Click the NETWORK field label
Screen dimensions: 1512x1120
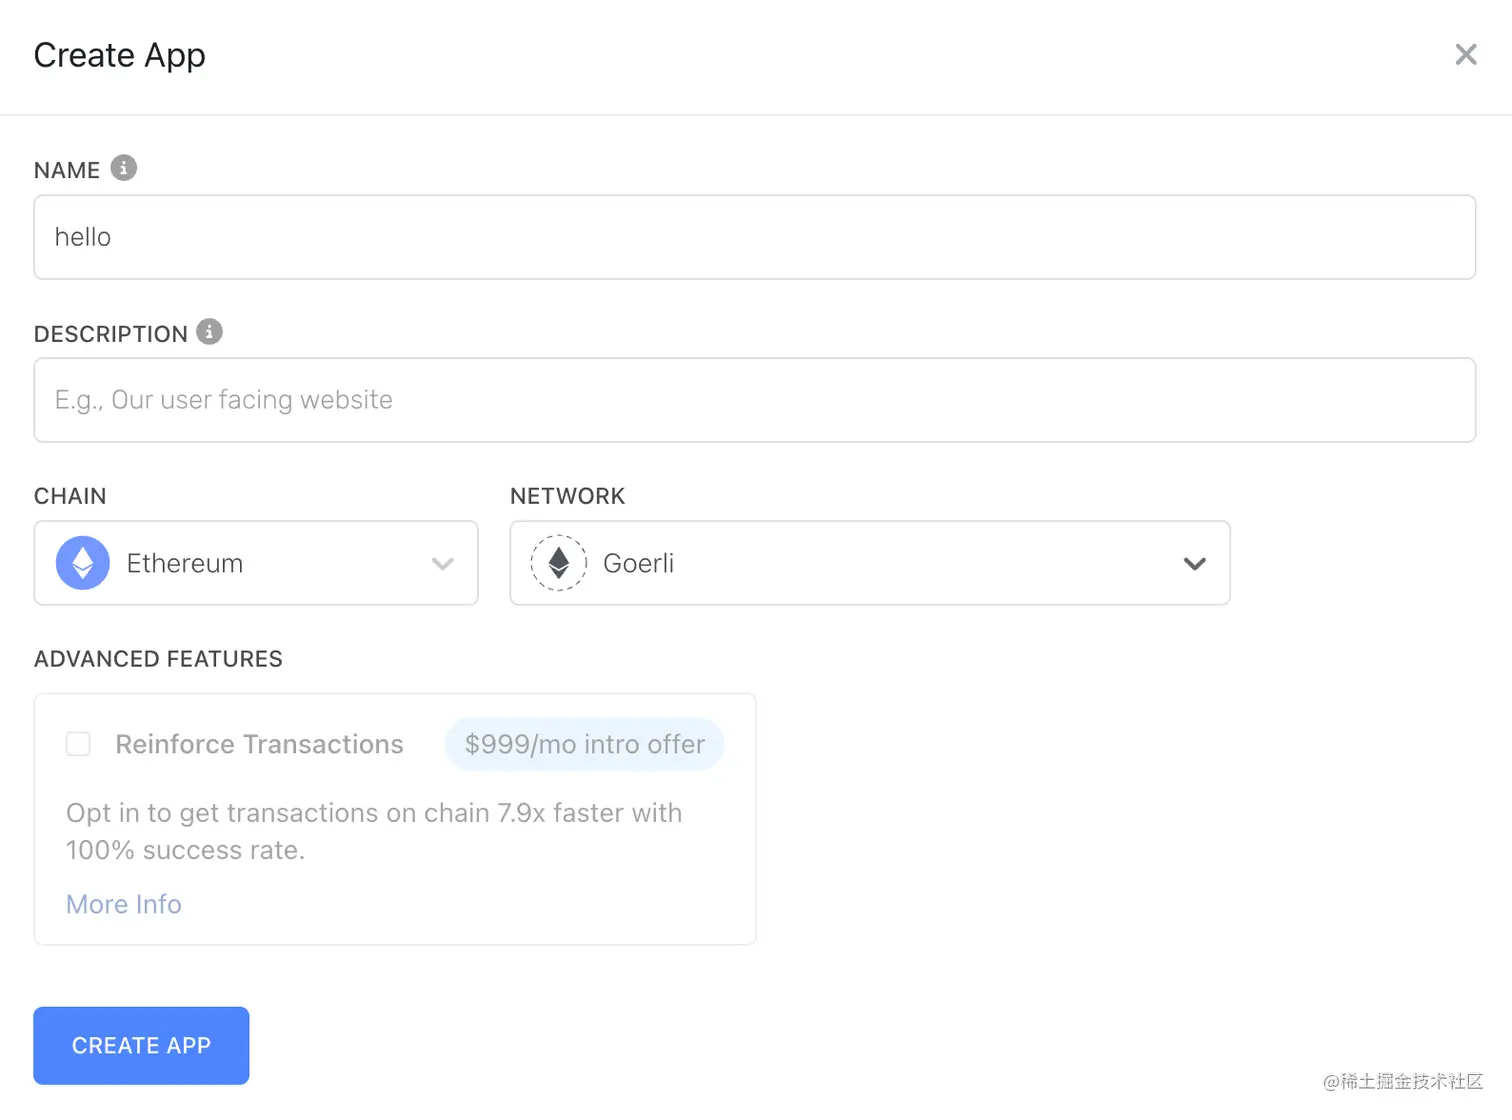pyautogui.click(x=567, y=496)
